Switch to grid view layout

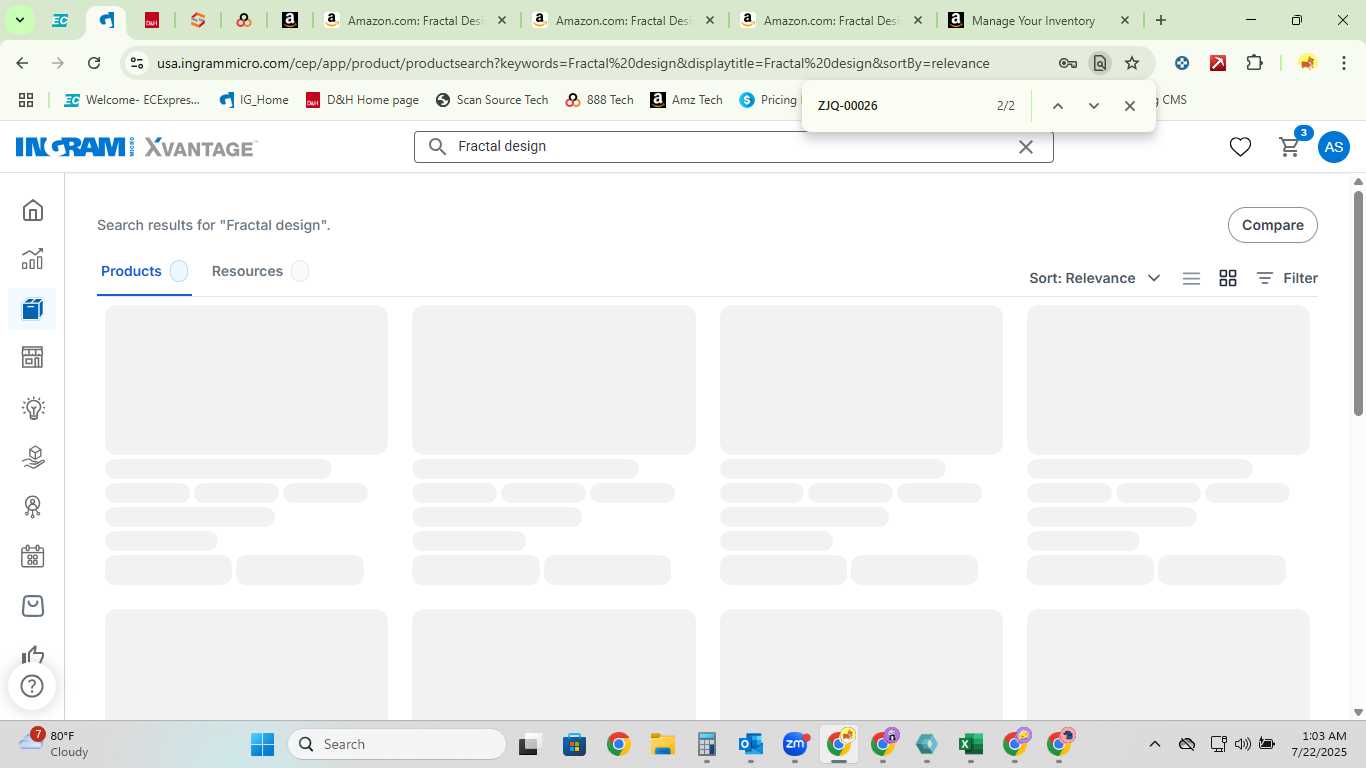(1228, 278)
